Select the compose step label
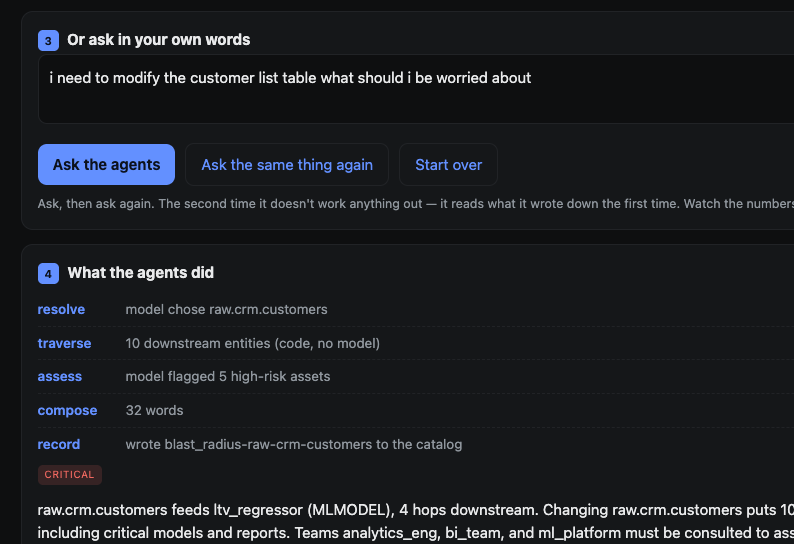Viewport: 794px width, 544px height. coord(67,410)
